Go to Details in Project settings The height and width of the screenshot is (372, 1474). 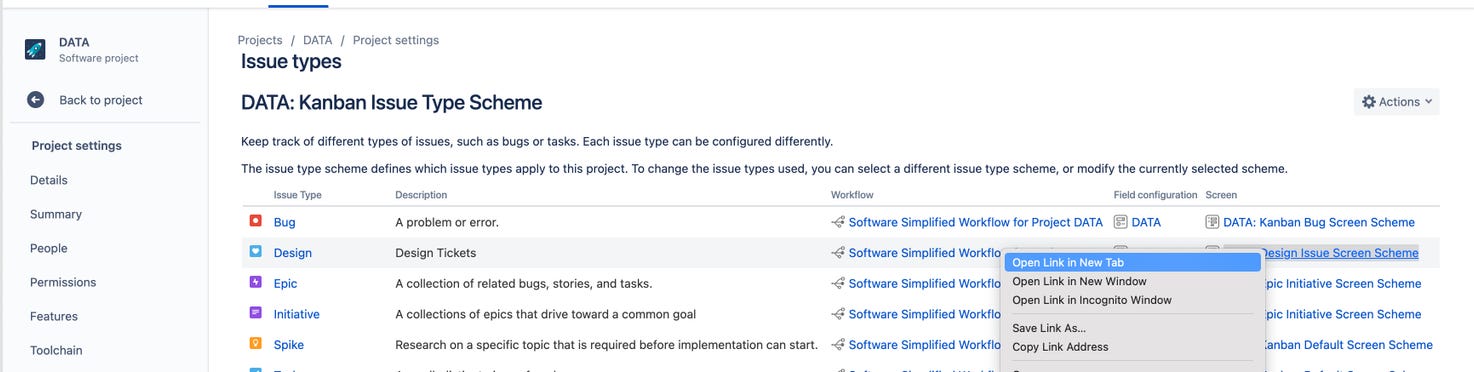pyautogui.click(x=49, y=180)
